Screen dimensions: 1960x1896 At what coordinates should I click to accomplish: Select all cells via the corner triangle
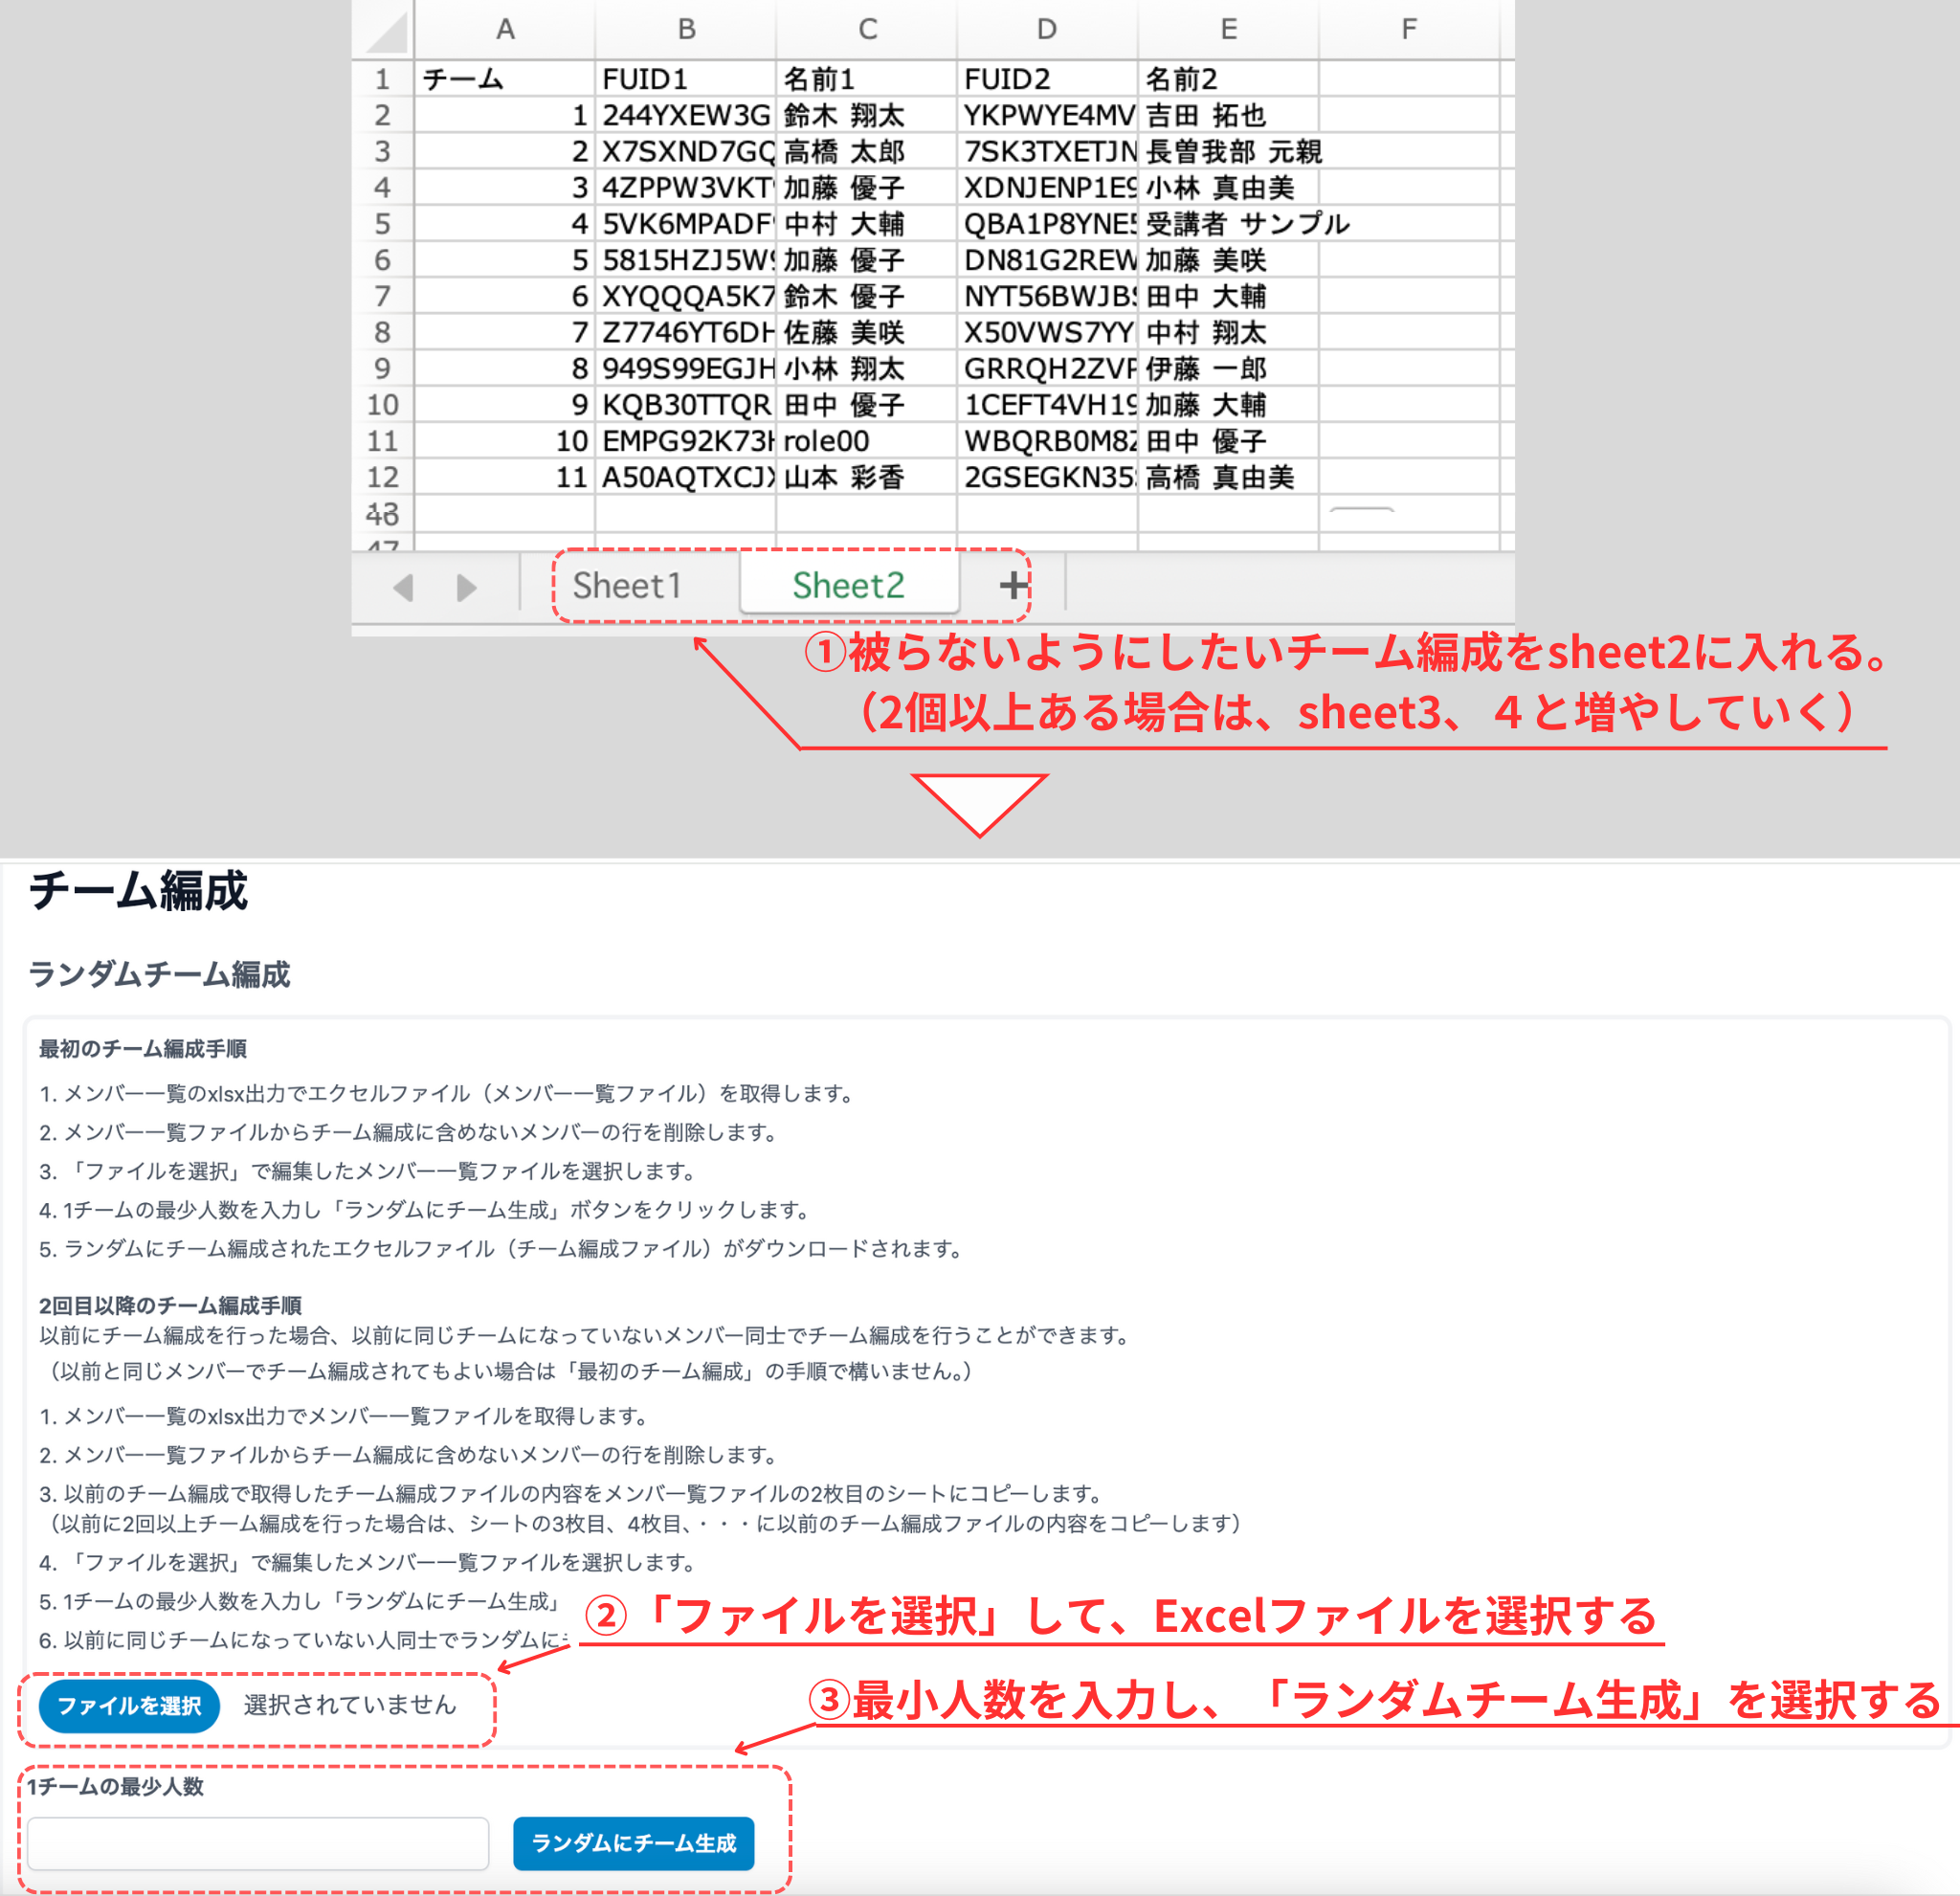(384, 29)
